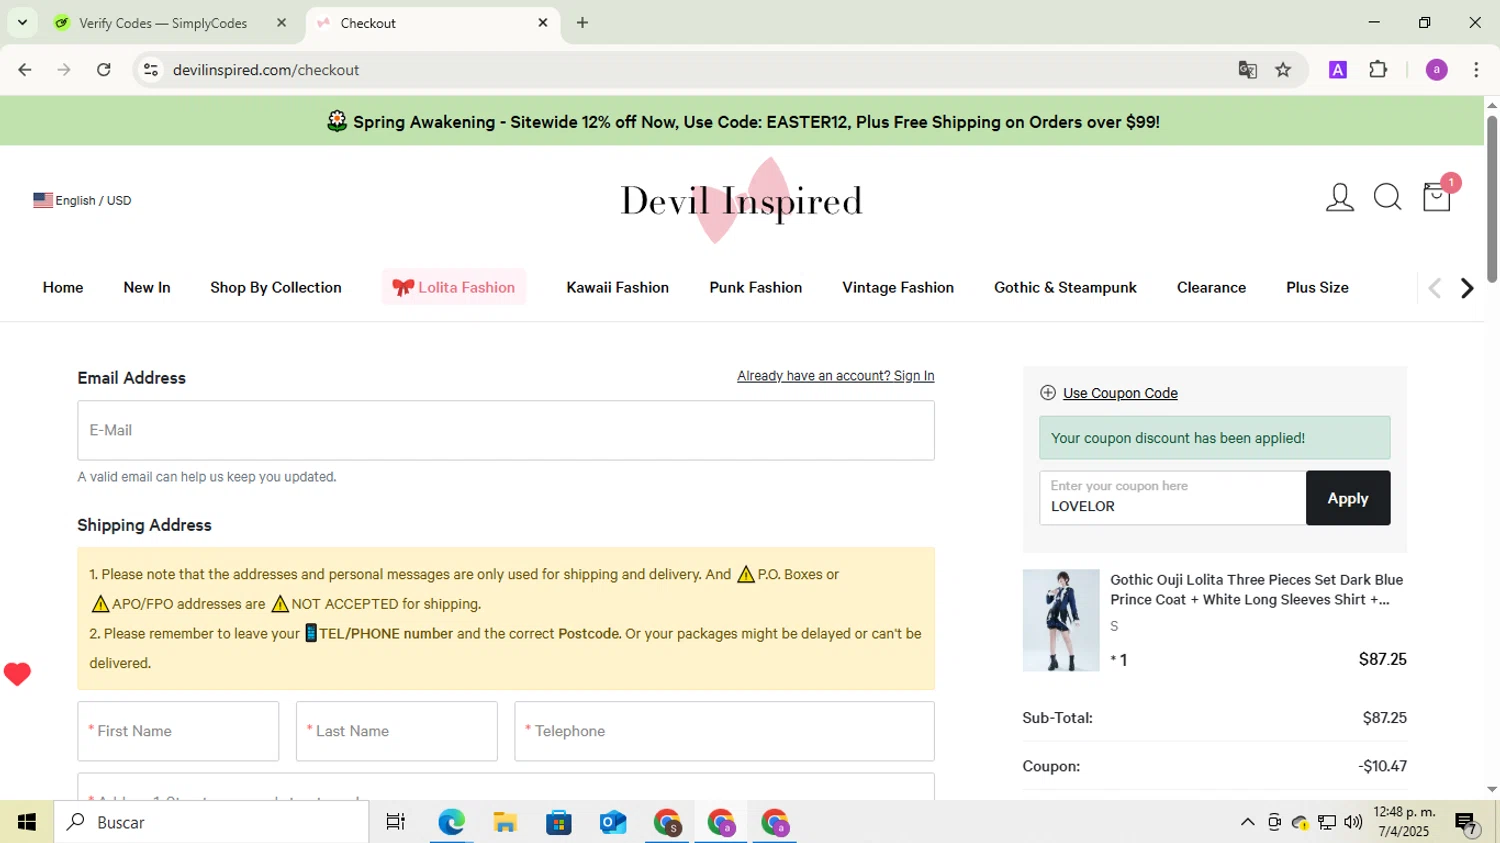
Task: Close the Checkout tab
Action: tap(543, 22)
